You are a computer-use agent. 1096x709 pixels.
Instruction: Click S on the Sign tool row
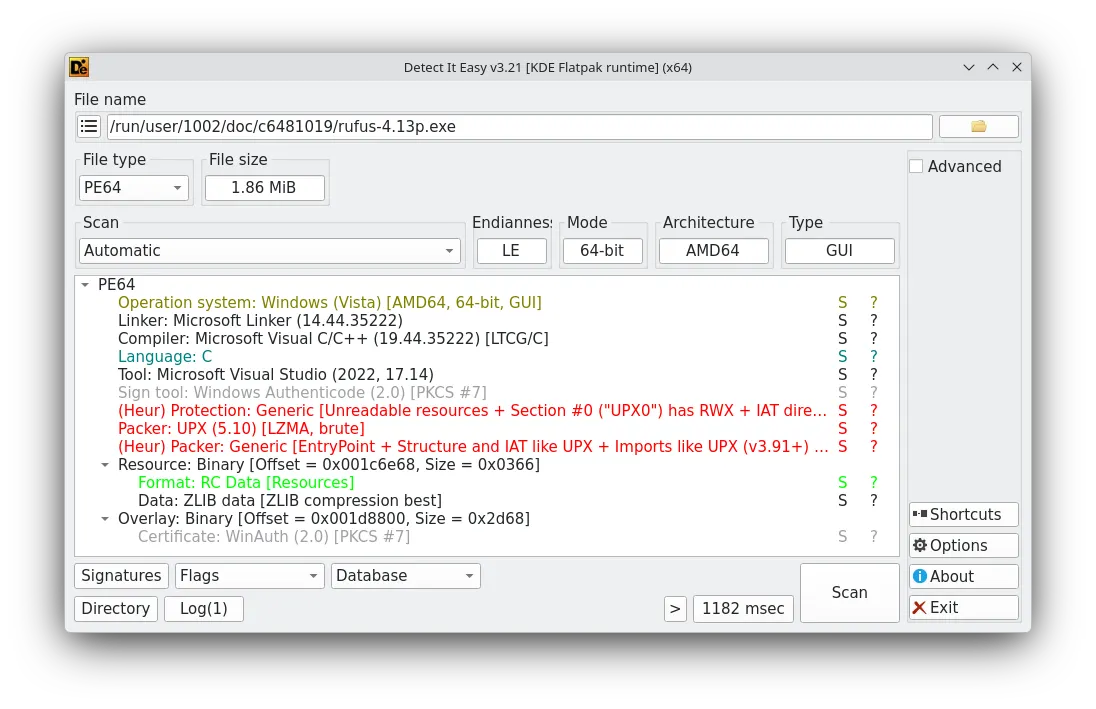click(x=842, y=392)
